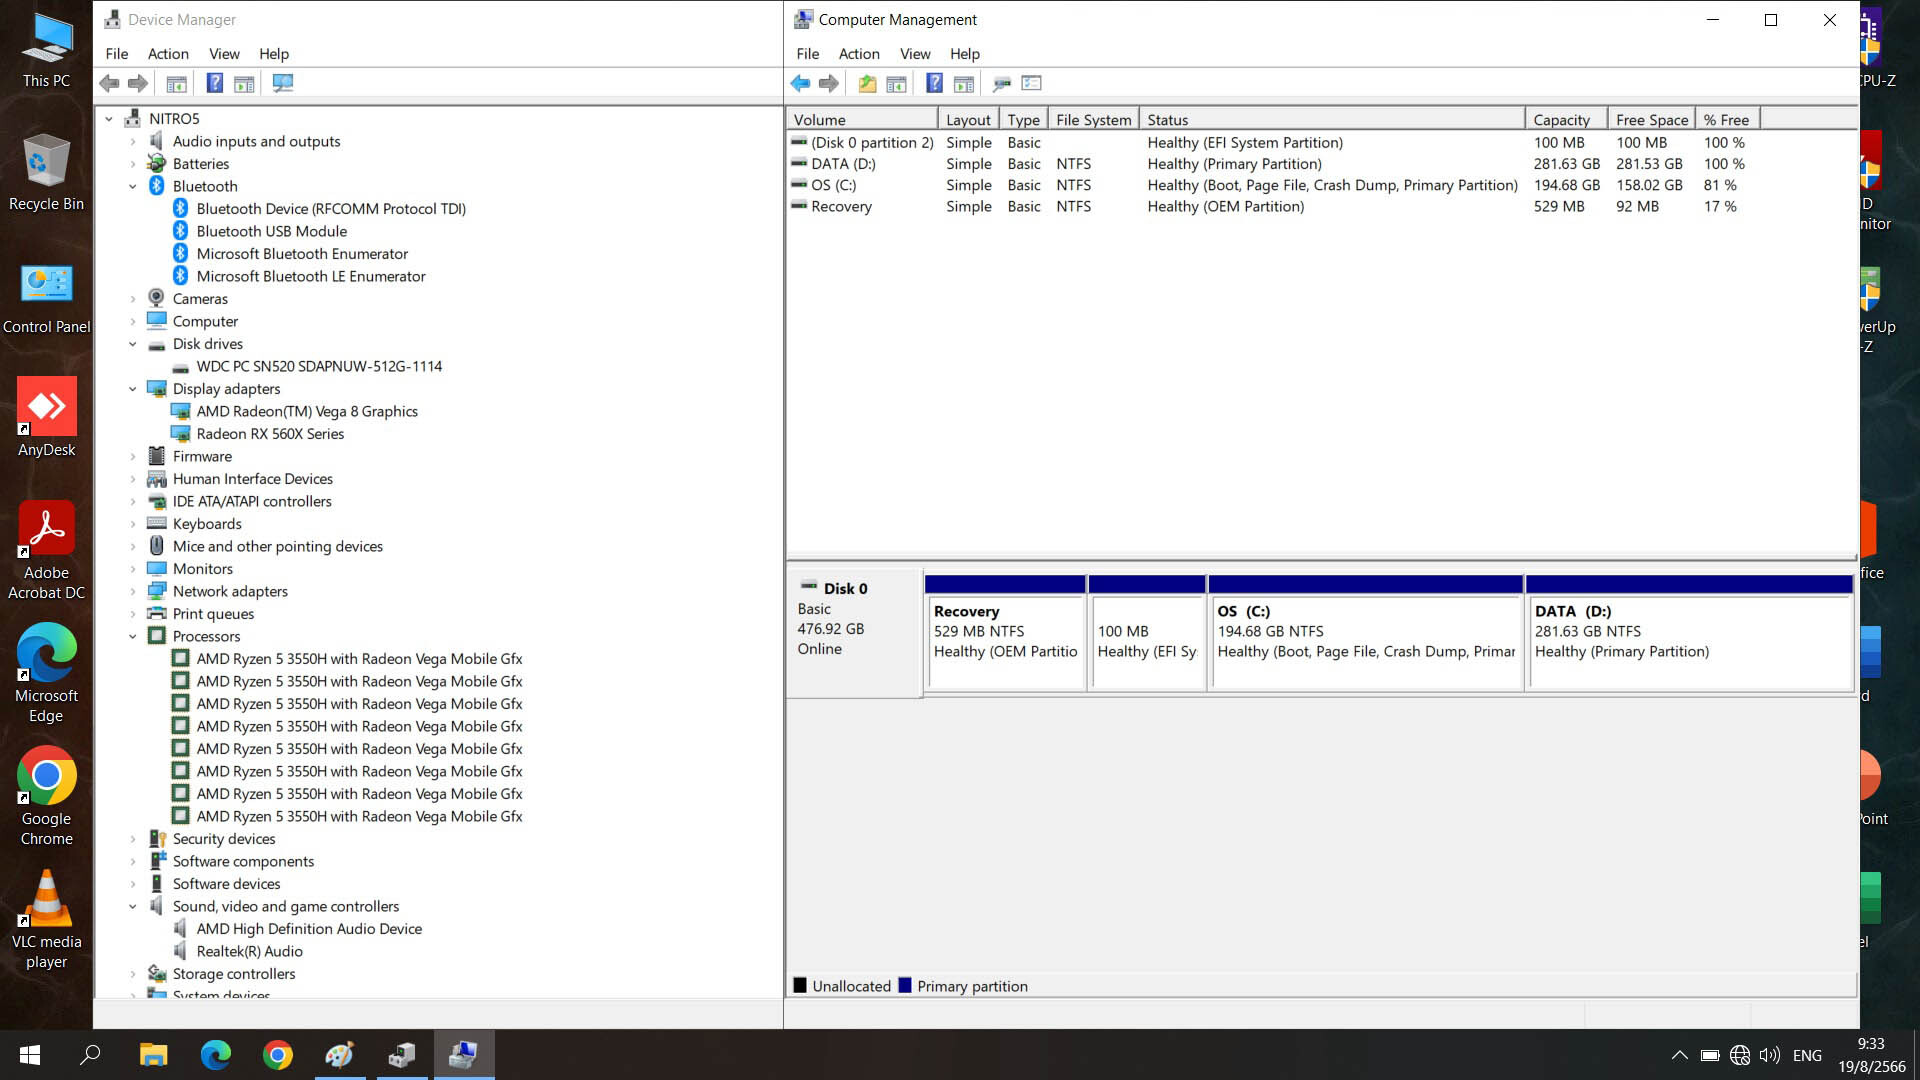Sort by Free Space column header

(1651, 120)
